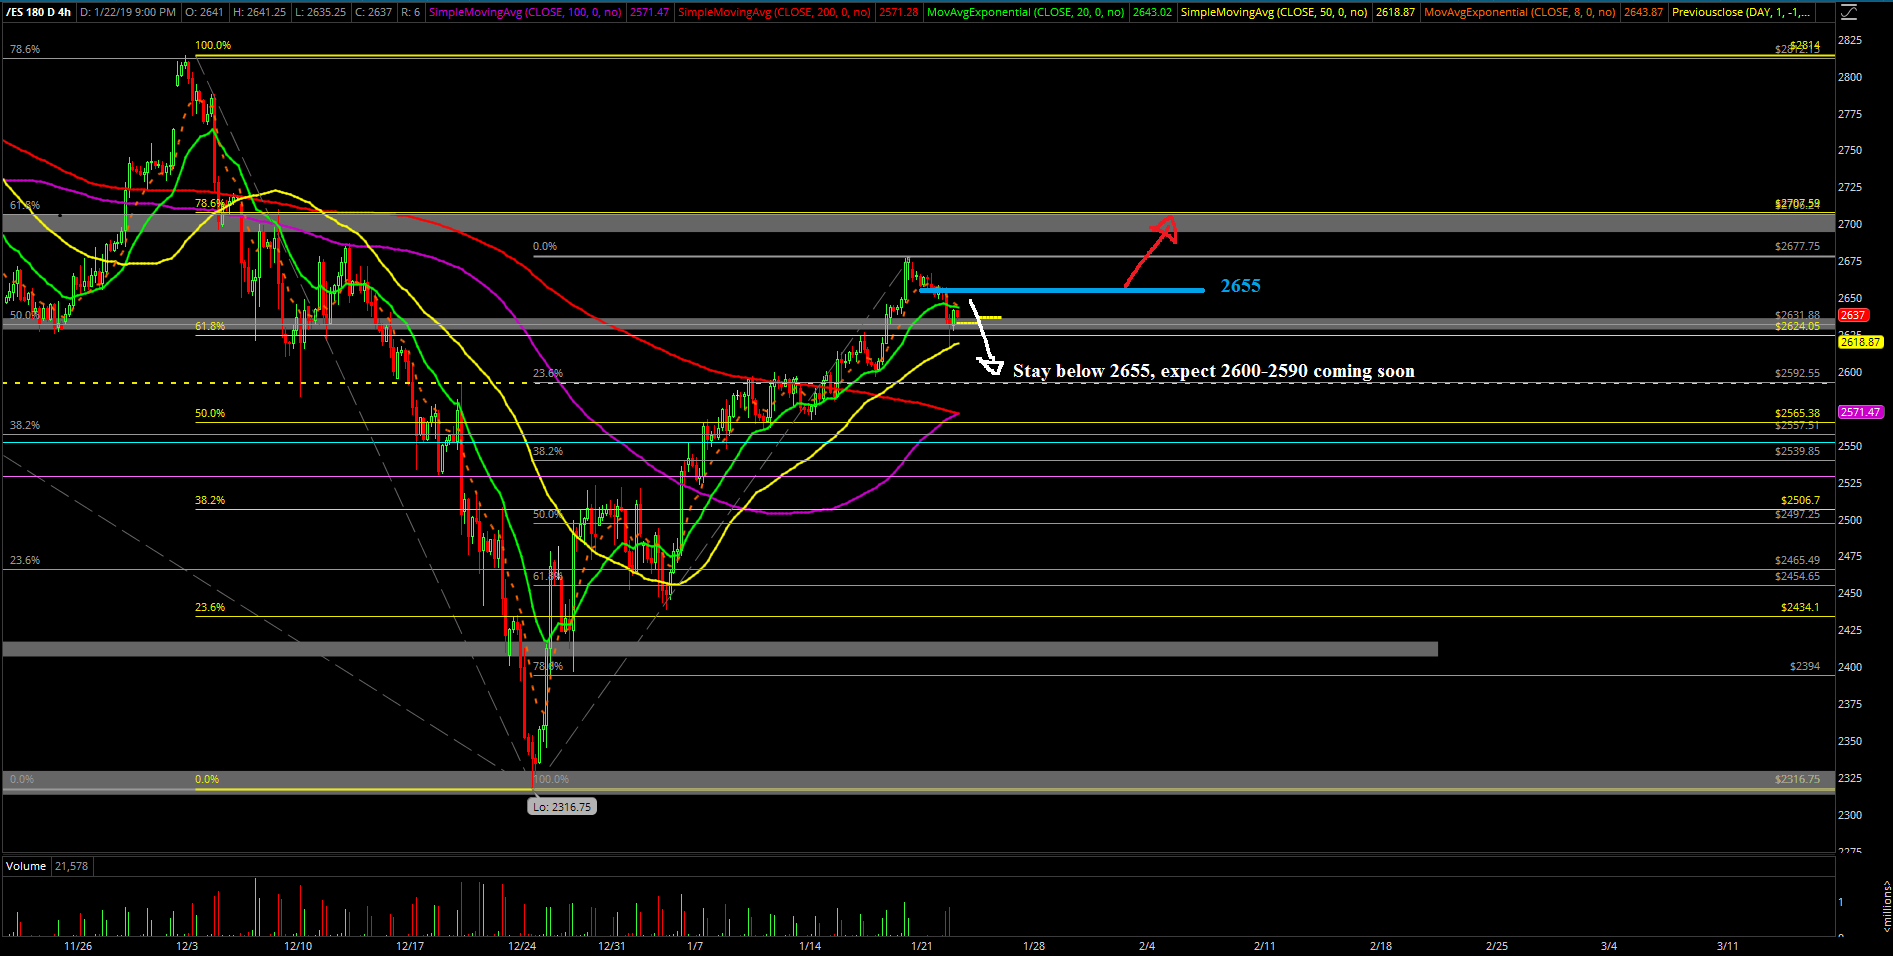Click the blue 2655 annotation label

tap(1240, 286)
